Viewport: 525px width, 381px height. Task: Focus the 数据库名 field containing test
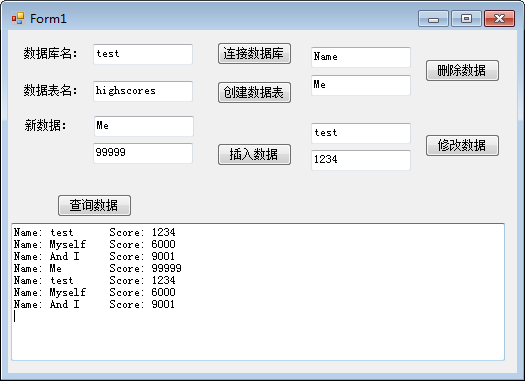(143, 54)
